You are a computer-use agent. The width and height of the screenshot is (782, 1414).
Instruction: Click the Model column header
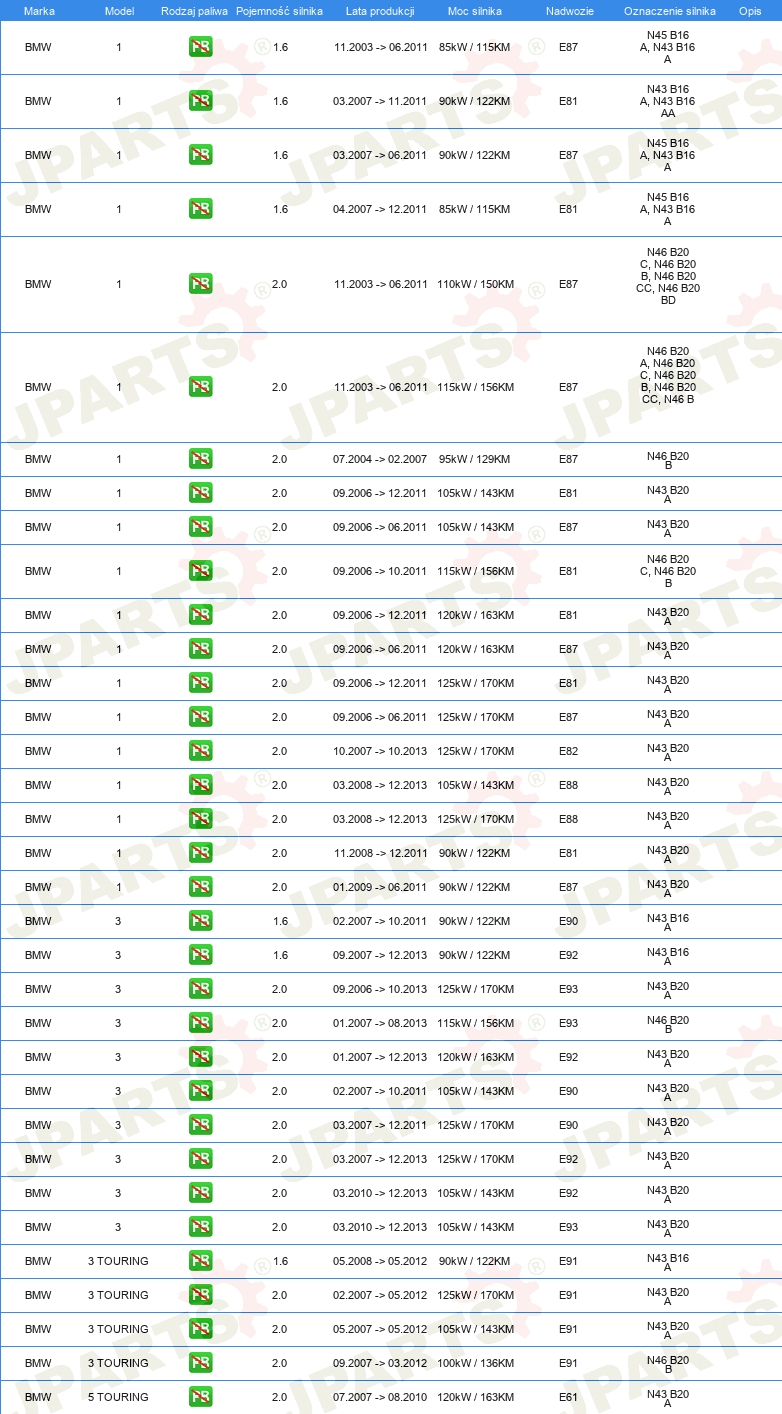click(x=119, y=10)
